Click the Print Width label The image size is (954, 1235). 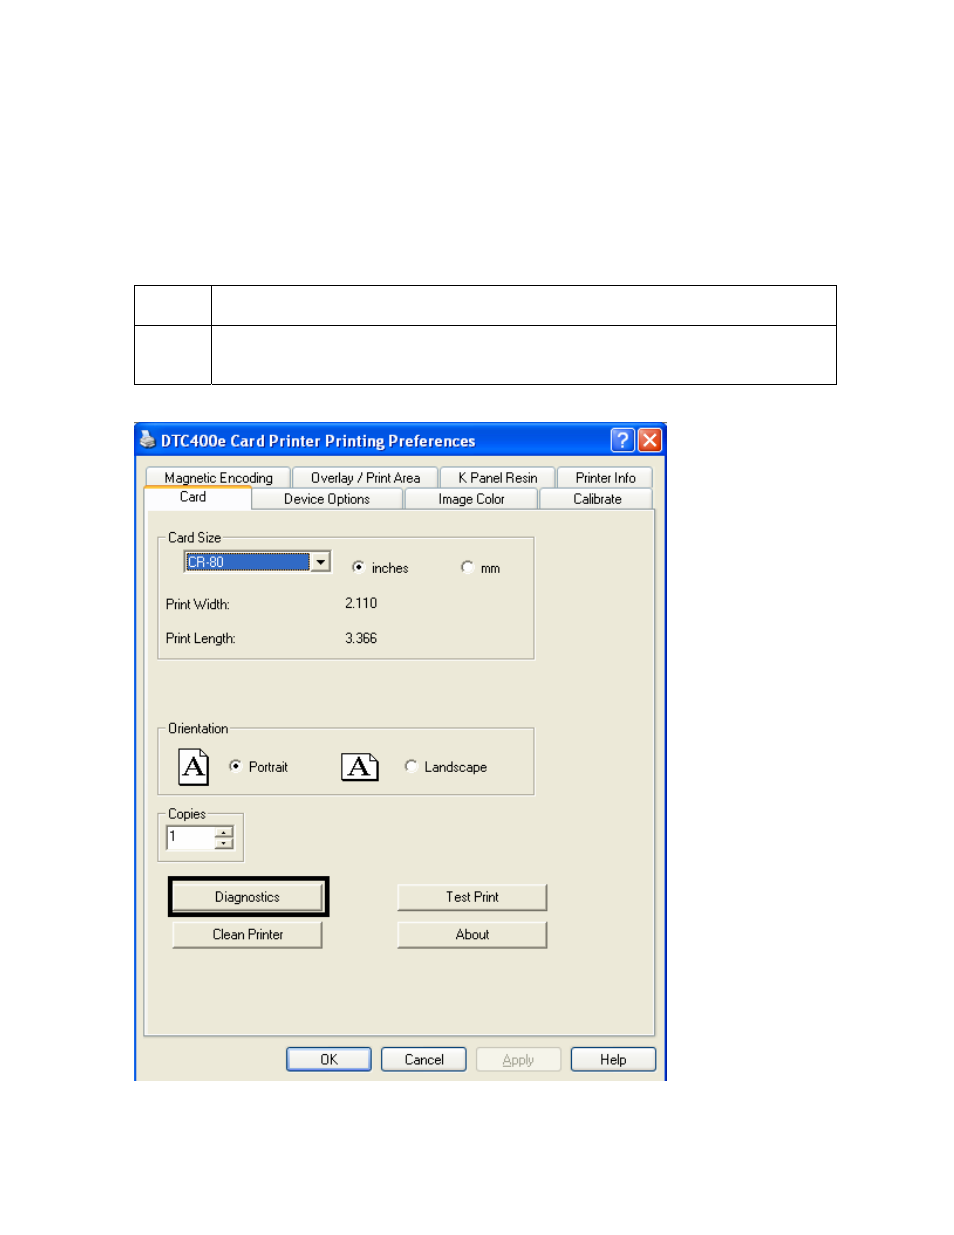tap(198, 604)
